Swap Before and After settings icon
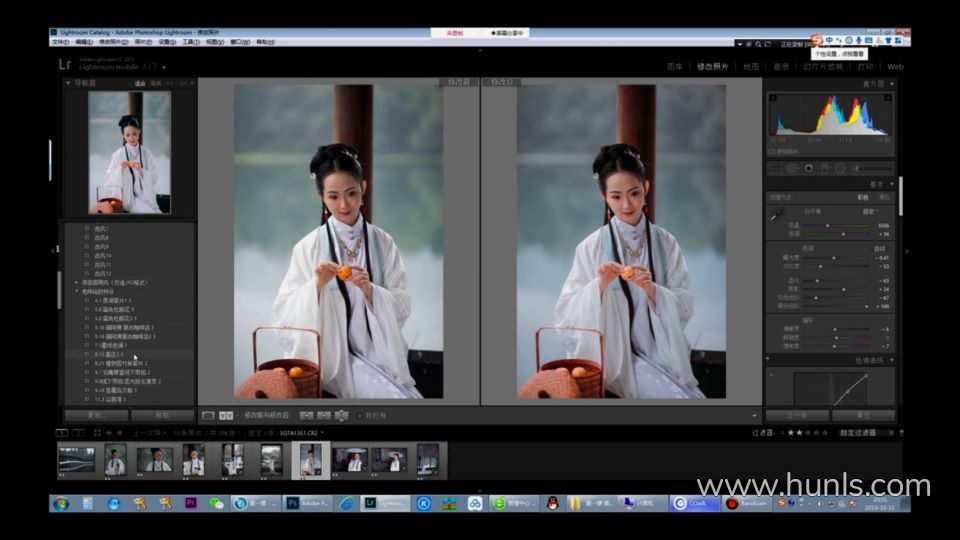 tap(342, 416)
